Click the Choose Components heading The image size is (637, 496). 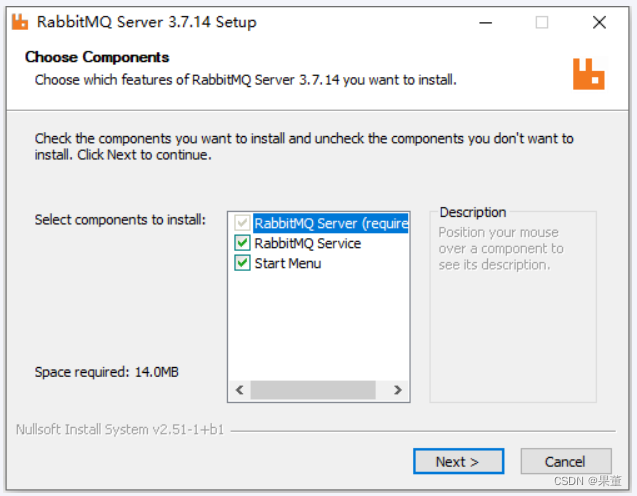[97, 57]
